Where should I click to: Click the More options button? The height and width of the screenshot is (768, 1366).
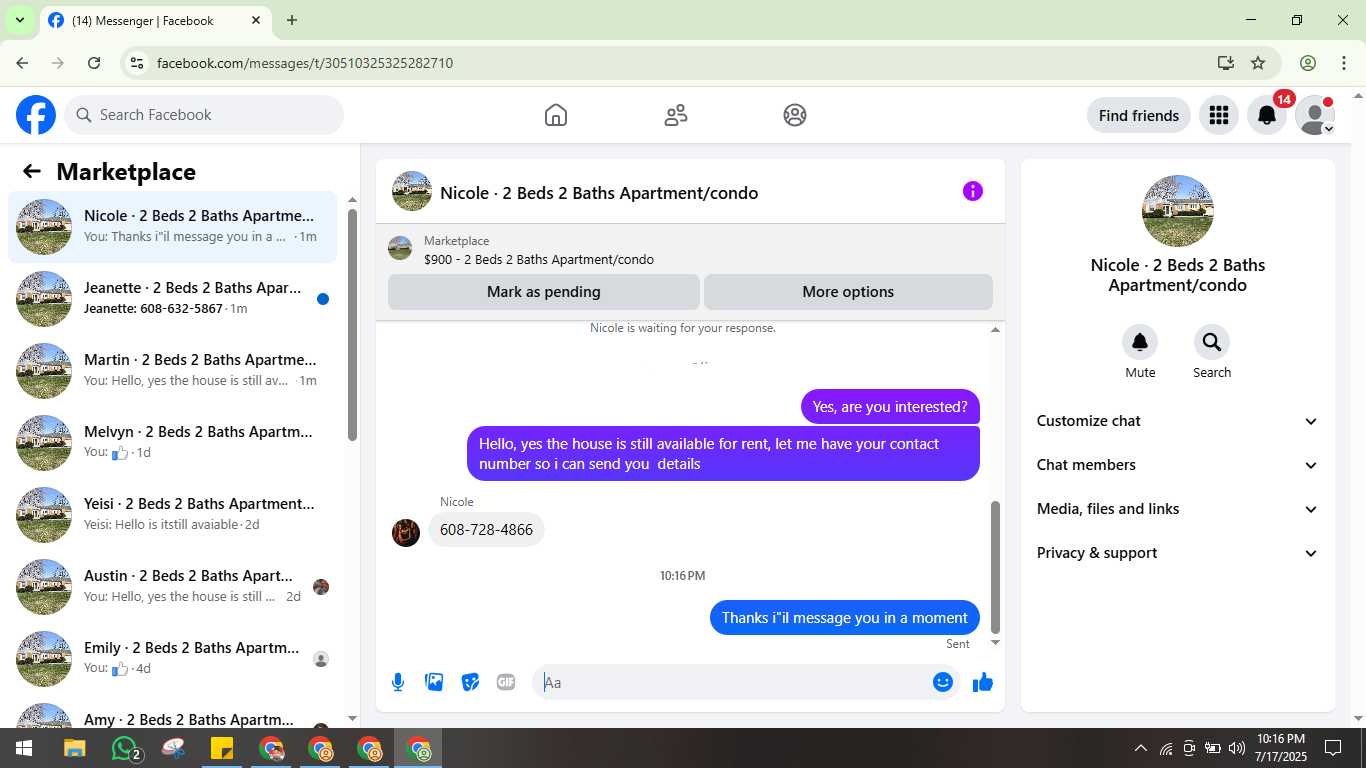click(848, 292)
